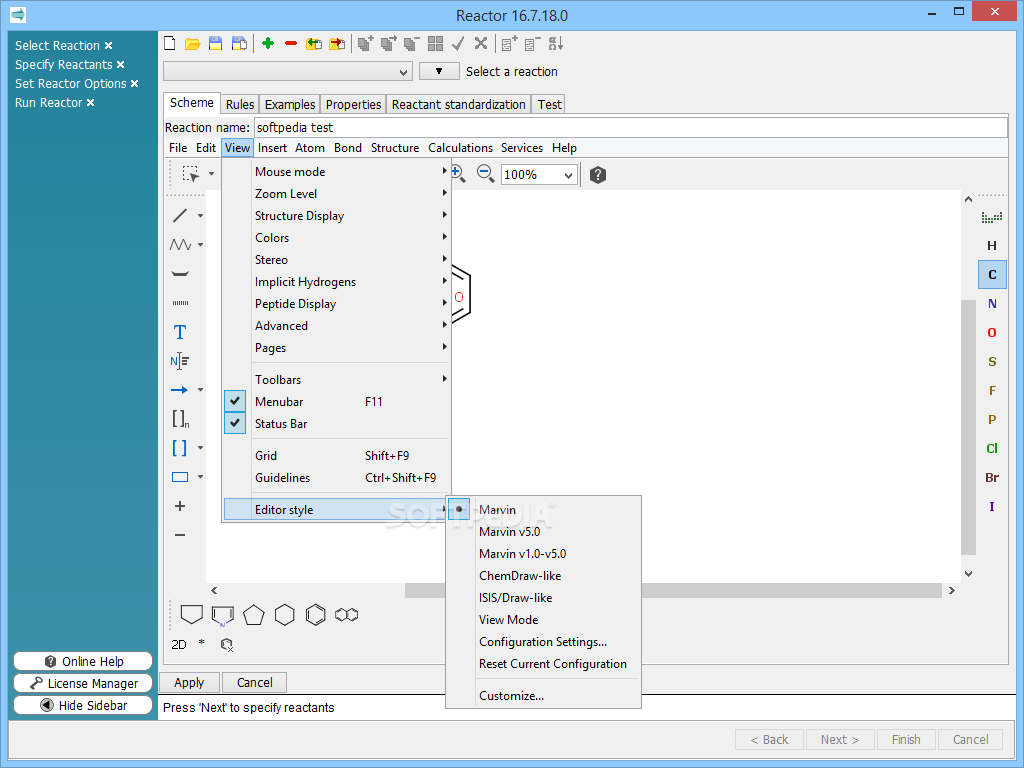This screenshot has height=768, width=1024.
Task: Select the rectangle selection tool
Action: pyautogui.click(x=191, y=174)
